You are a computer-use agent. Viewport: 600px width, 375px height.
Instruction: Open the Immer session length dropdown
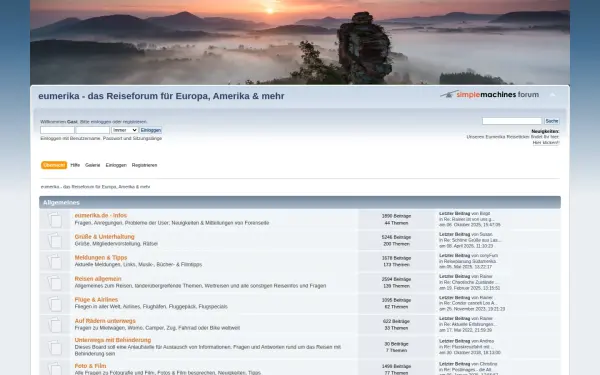(125, 130)
